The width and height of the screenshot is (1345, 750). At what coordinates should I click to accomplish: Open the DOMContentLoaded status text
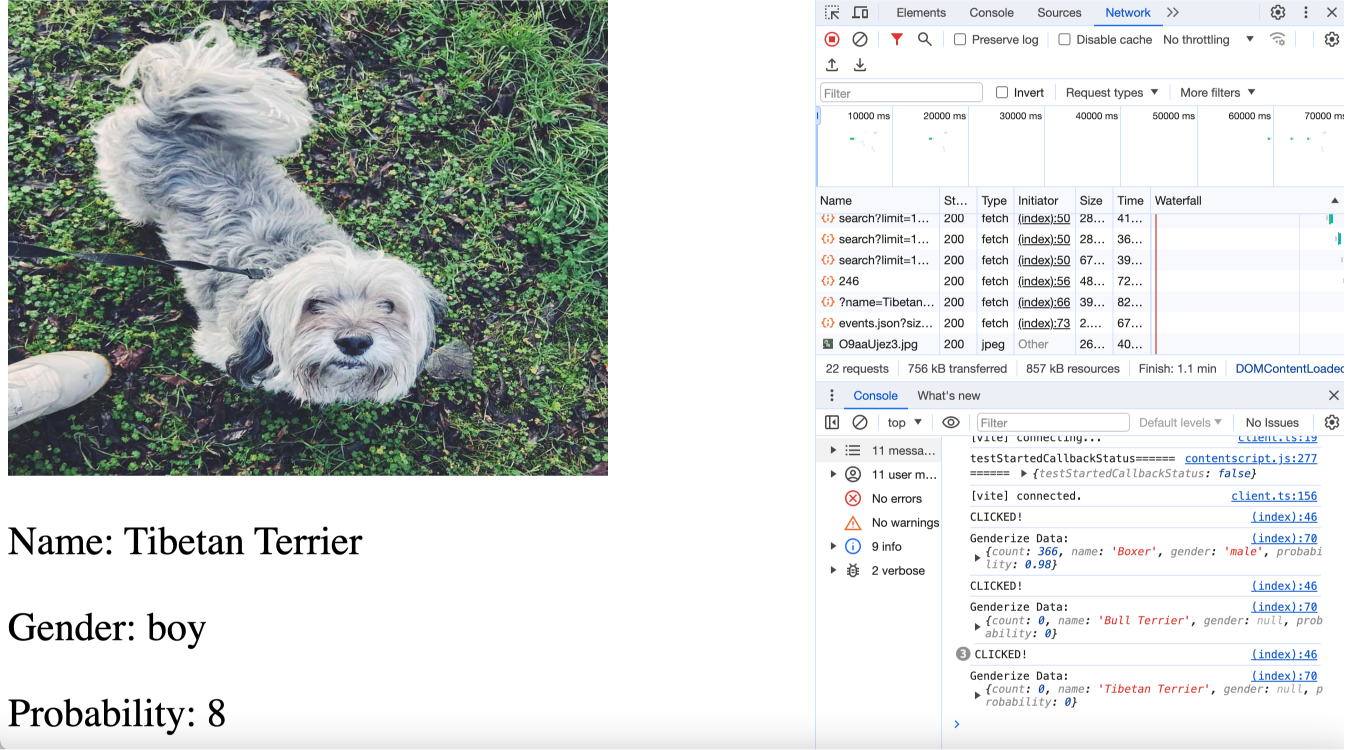(1289, 369)
